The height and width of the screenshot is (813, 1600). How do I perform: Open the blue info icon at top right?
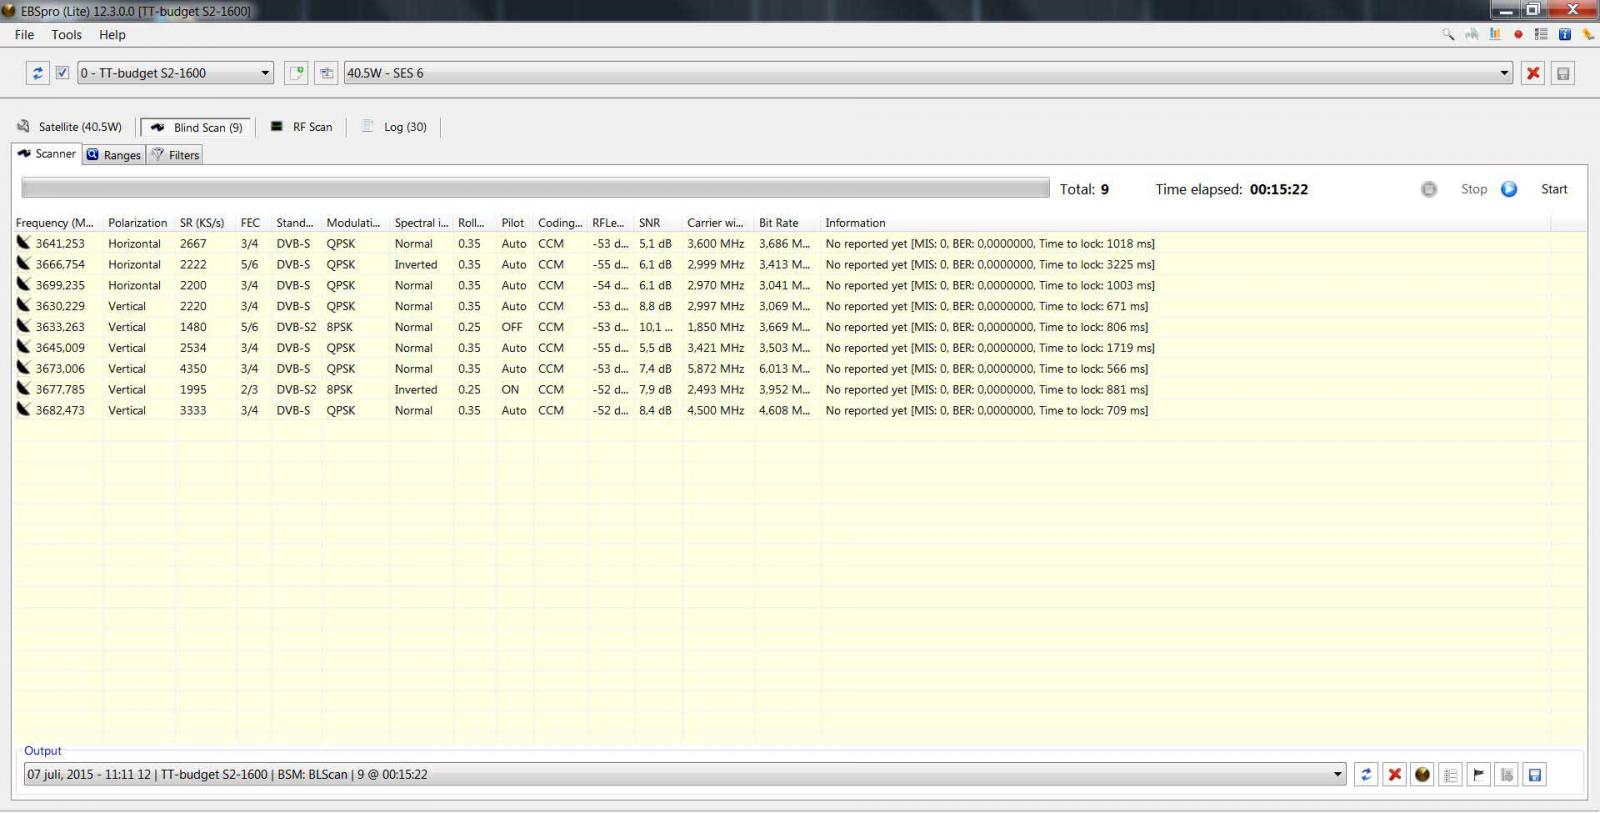(x=1564, y=34)
